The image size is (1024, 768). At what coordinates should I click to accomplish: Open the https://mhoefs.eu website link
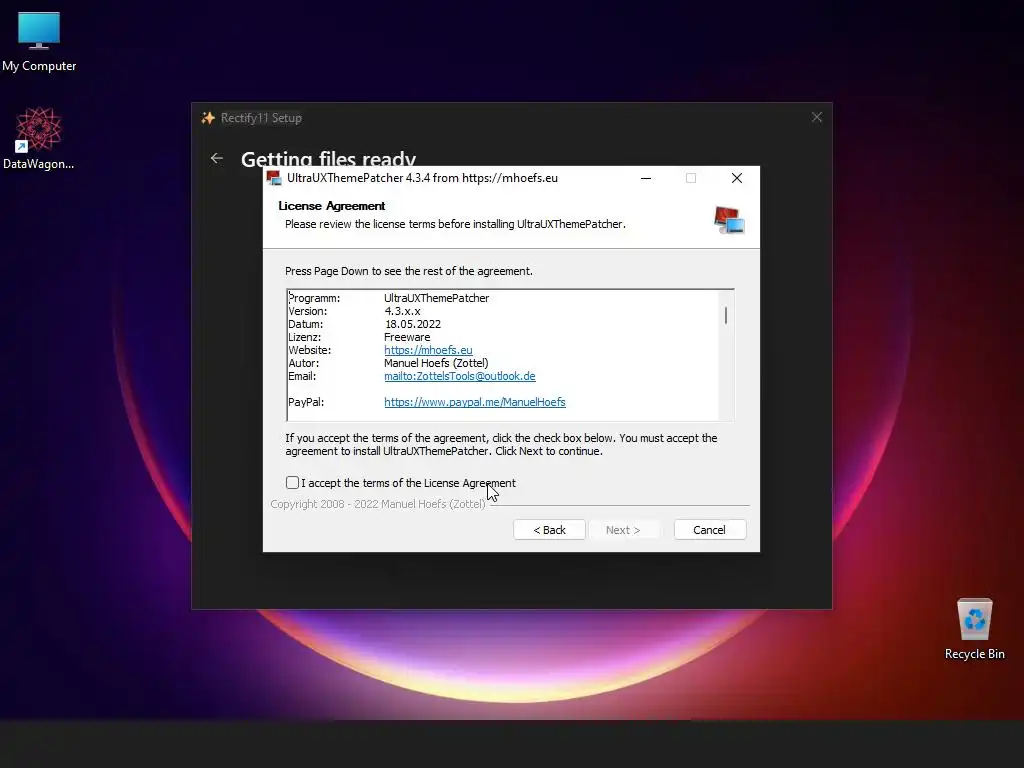tap(428, 350)
